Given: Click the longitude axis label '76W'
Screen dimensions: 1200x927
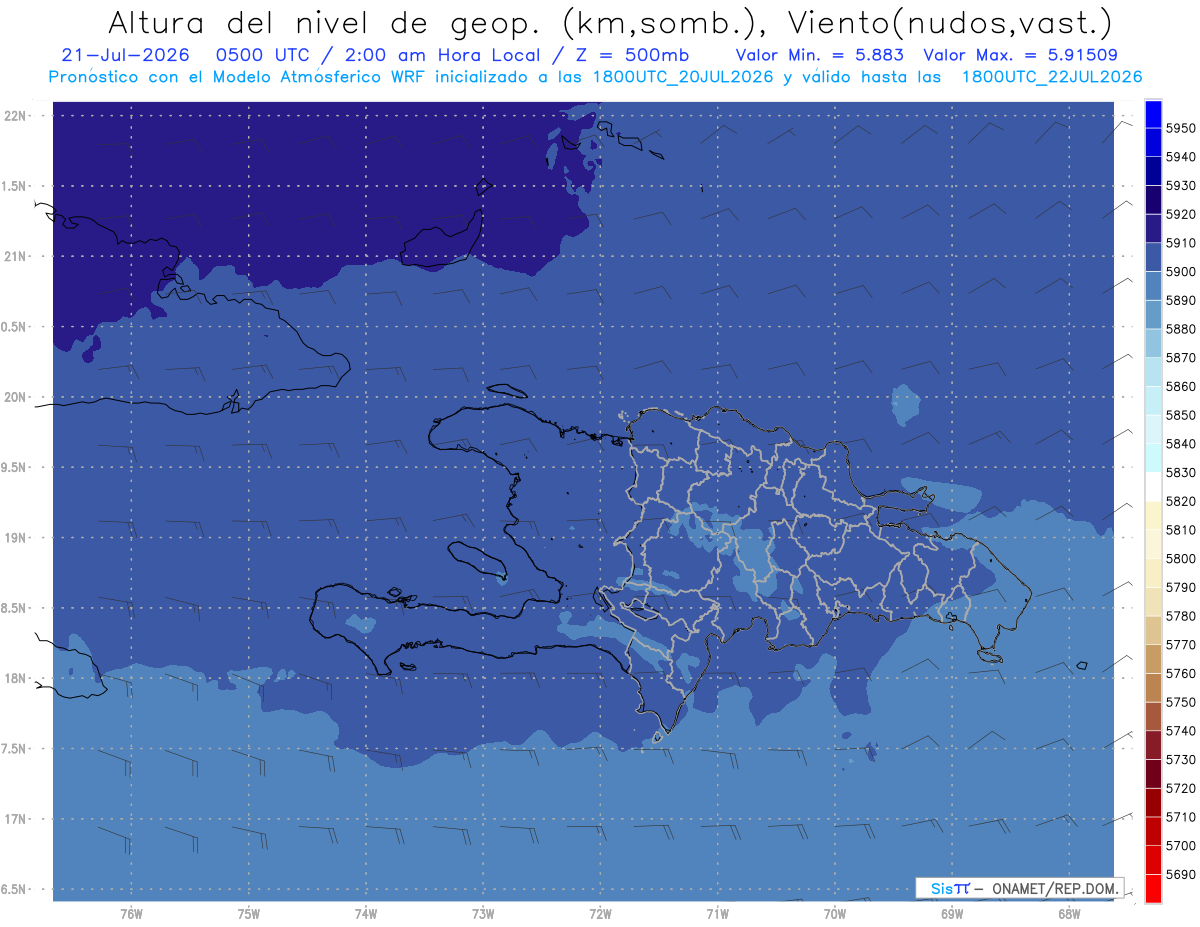Looking at the screenshot, I should point(131,914).
